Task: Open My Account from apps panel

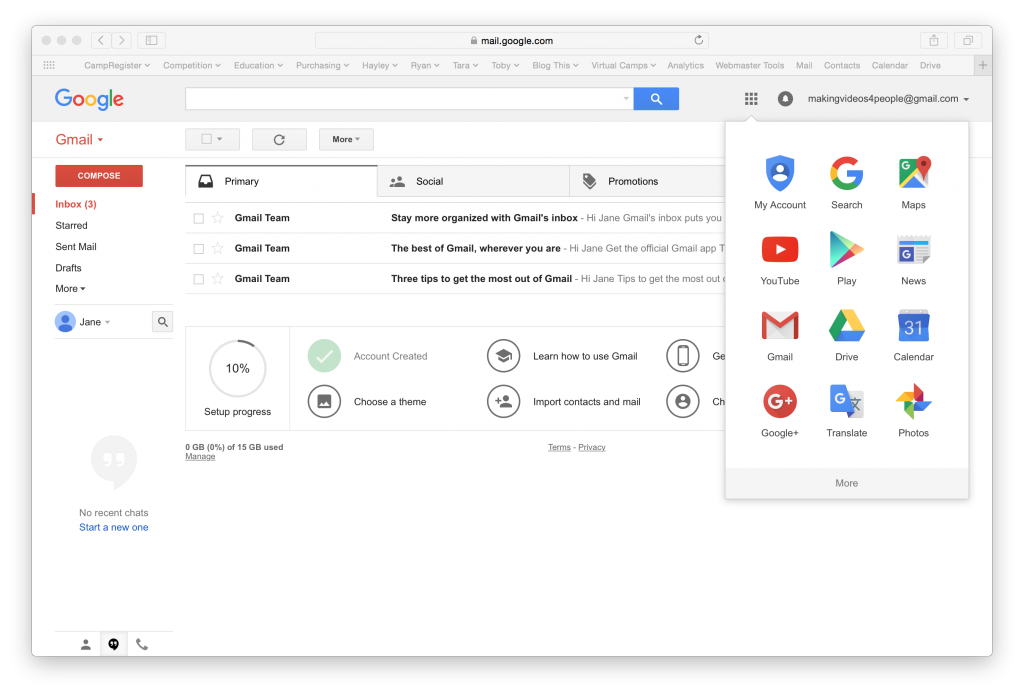Action: pos(780,182)
